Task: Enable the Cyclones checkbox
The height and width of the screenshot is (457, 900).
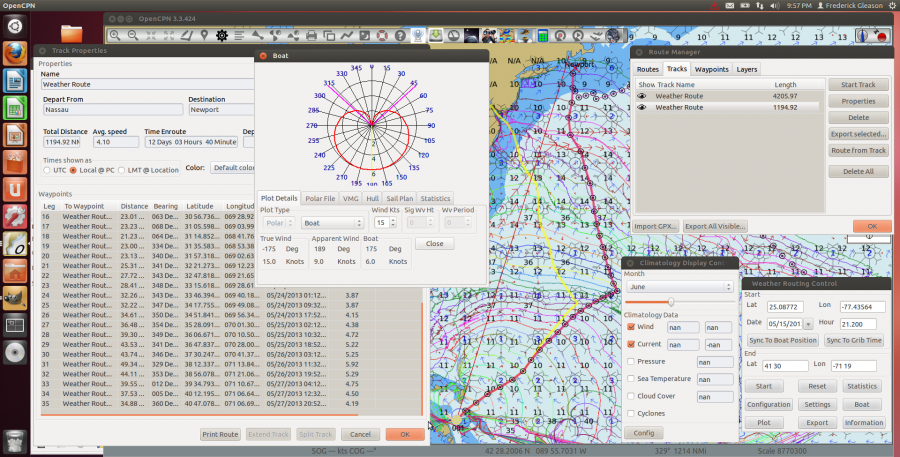Action: point(631,413)
